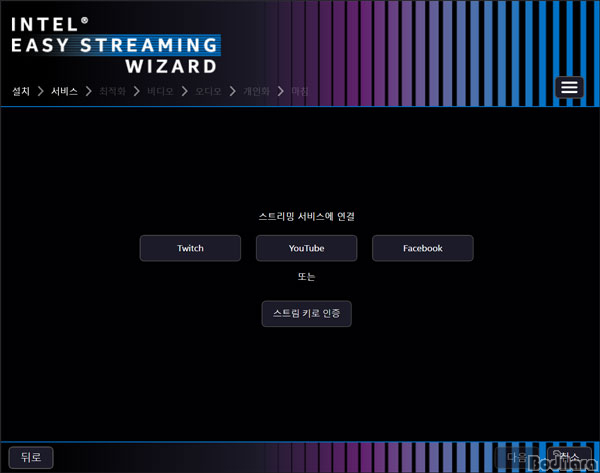This screenshot has height=473, width=600.
Task: Open the hamburger menu icon
Action: tap(569, 88)
